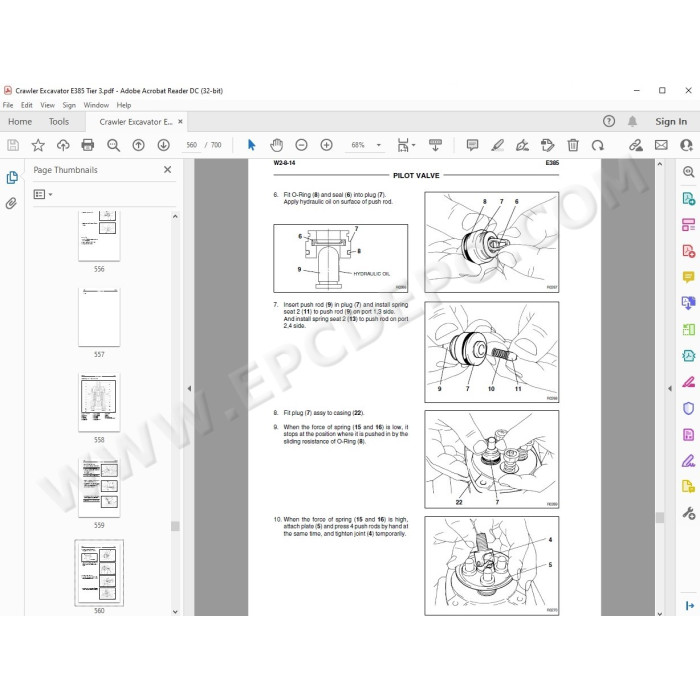Screen dimensions: 700x700
Task: Click the current page number field
Action: (x=192, y=145)
